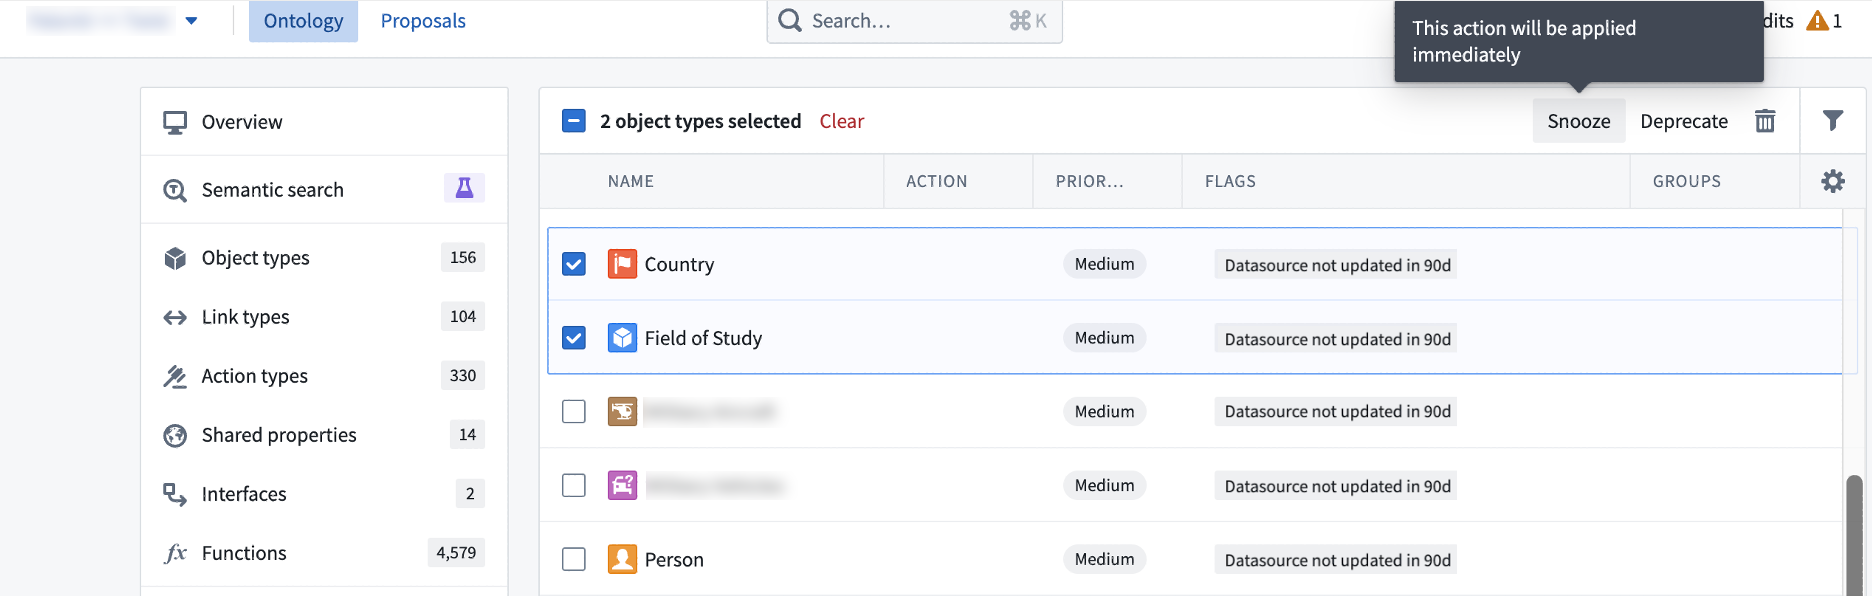Open Semantic search in the sidebar
This screenshot has height=596, width=1872.
(x=324, y=190)
